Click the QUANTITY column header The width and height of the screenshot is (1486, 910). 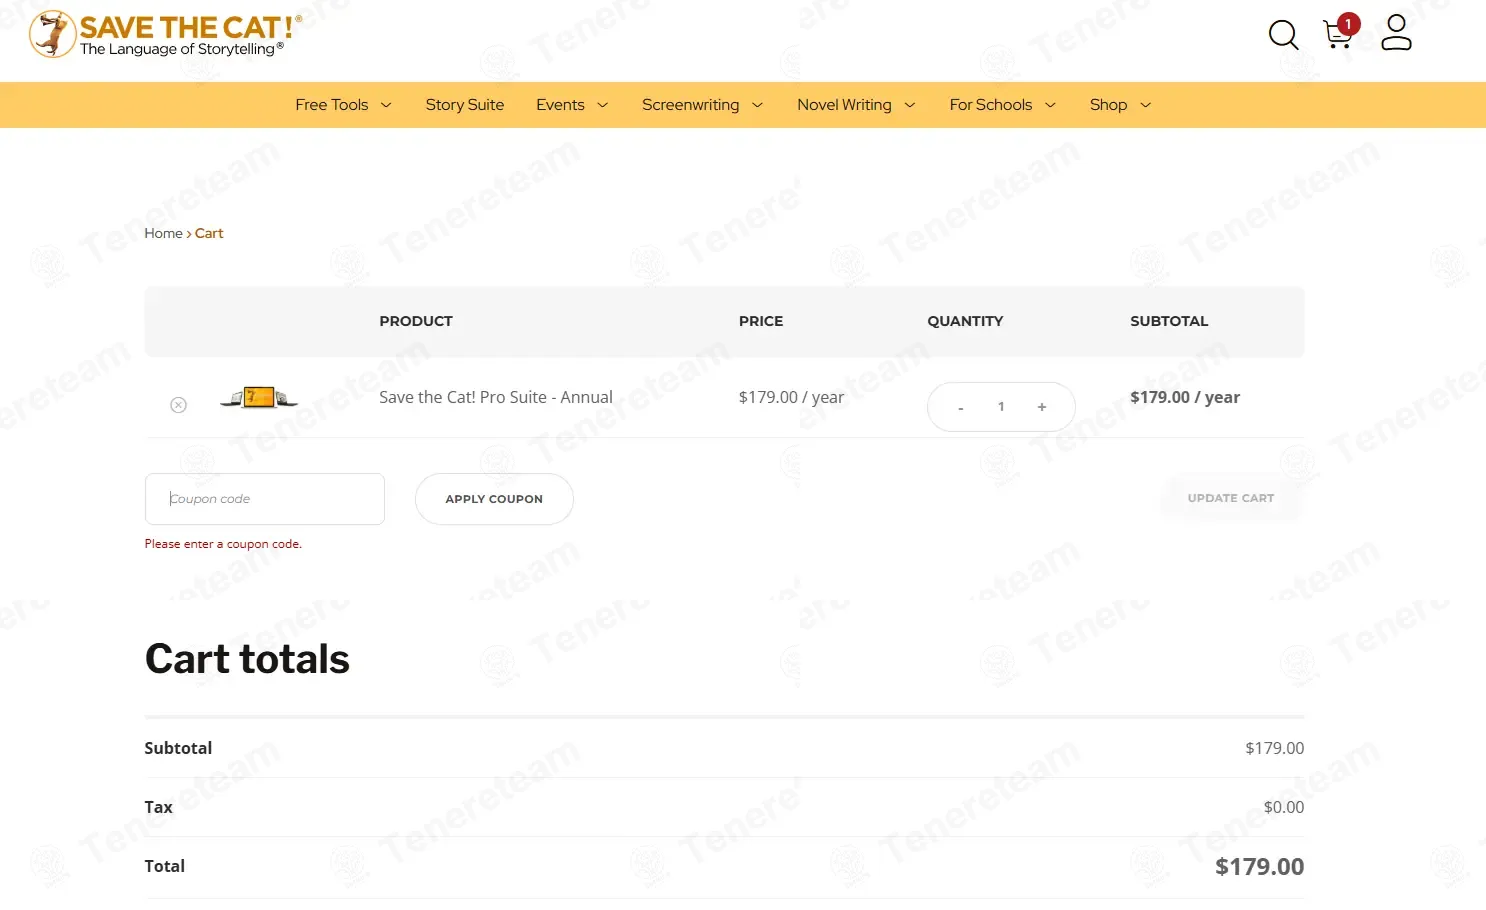point(965,321)
